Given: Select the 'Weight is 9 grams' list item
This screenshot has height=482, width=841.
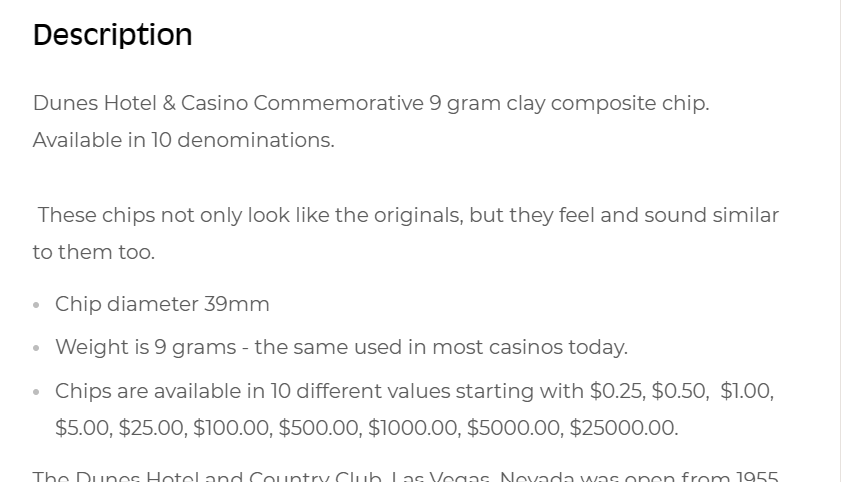Looking at the screenshot, I should 341,347.
